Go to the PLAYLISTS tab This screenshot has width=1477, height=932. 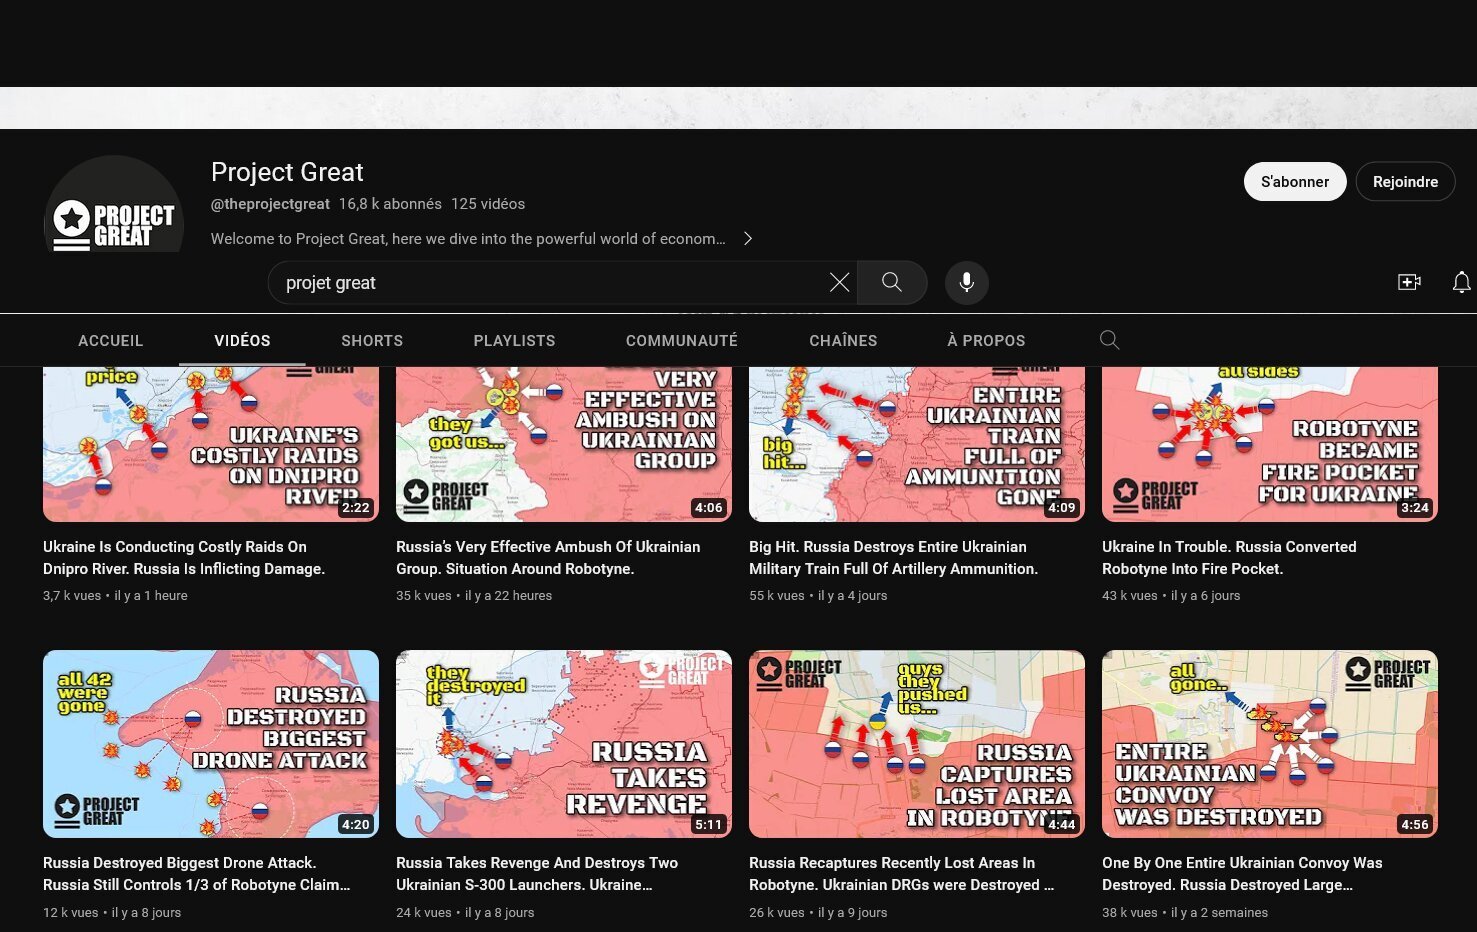pyautogui.click(x=514, y=341)
